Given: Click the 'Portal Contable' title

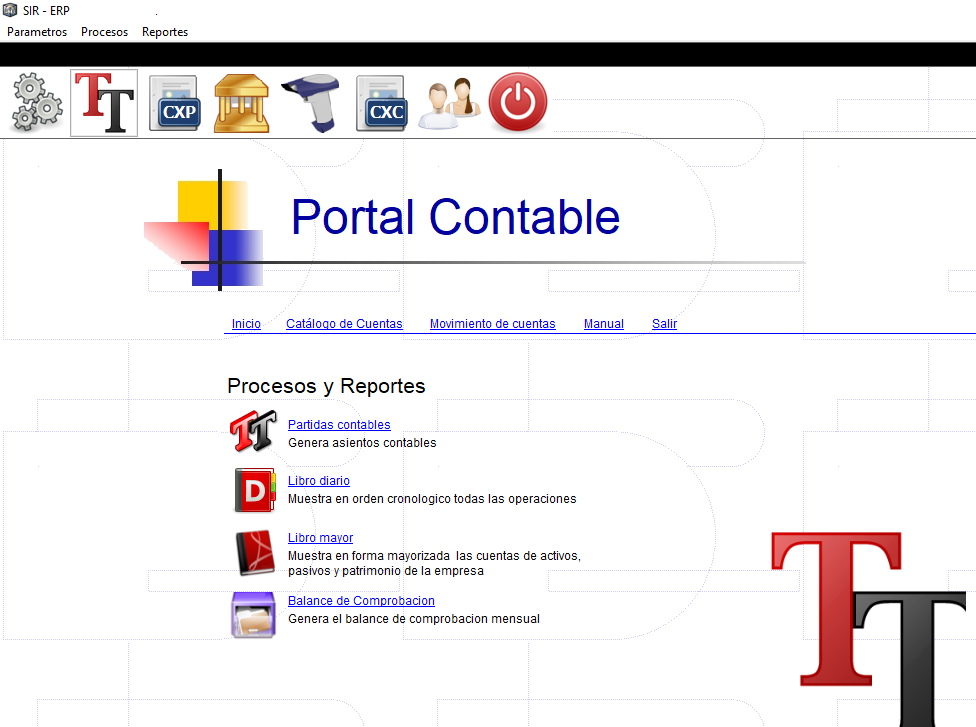Looking at the screenshot, I should point(455,217).
